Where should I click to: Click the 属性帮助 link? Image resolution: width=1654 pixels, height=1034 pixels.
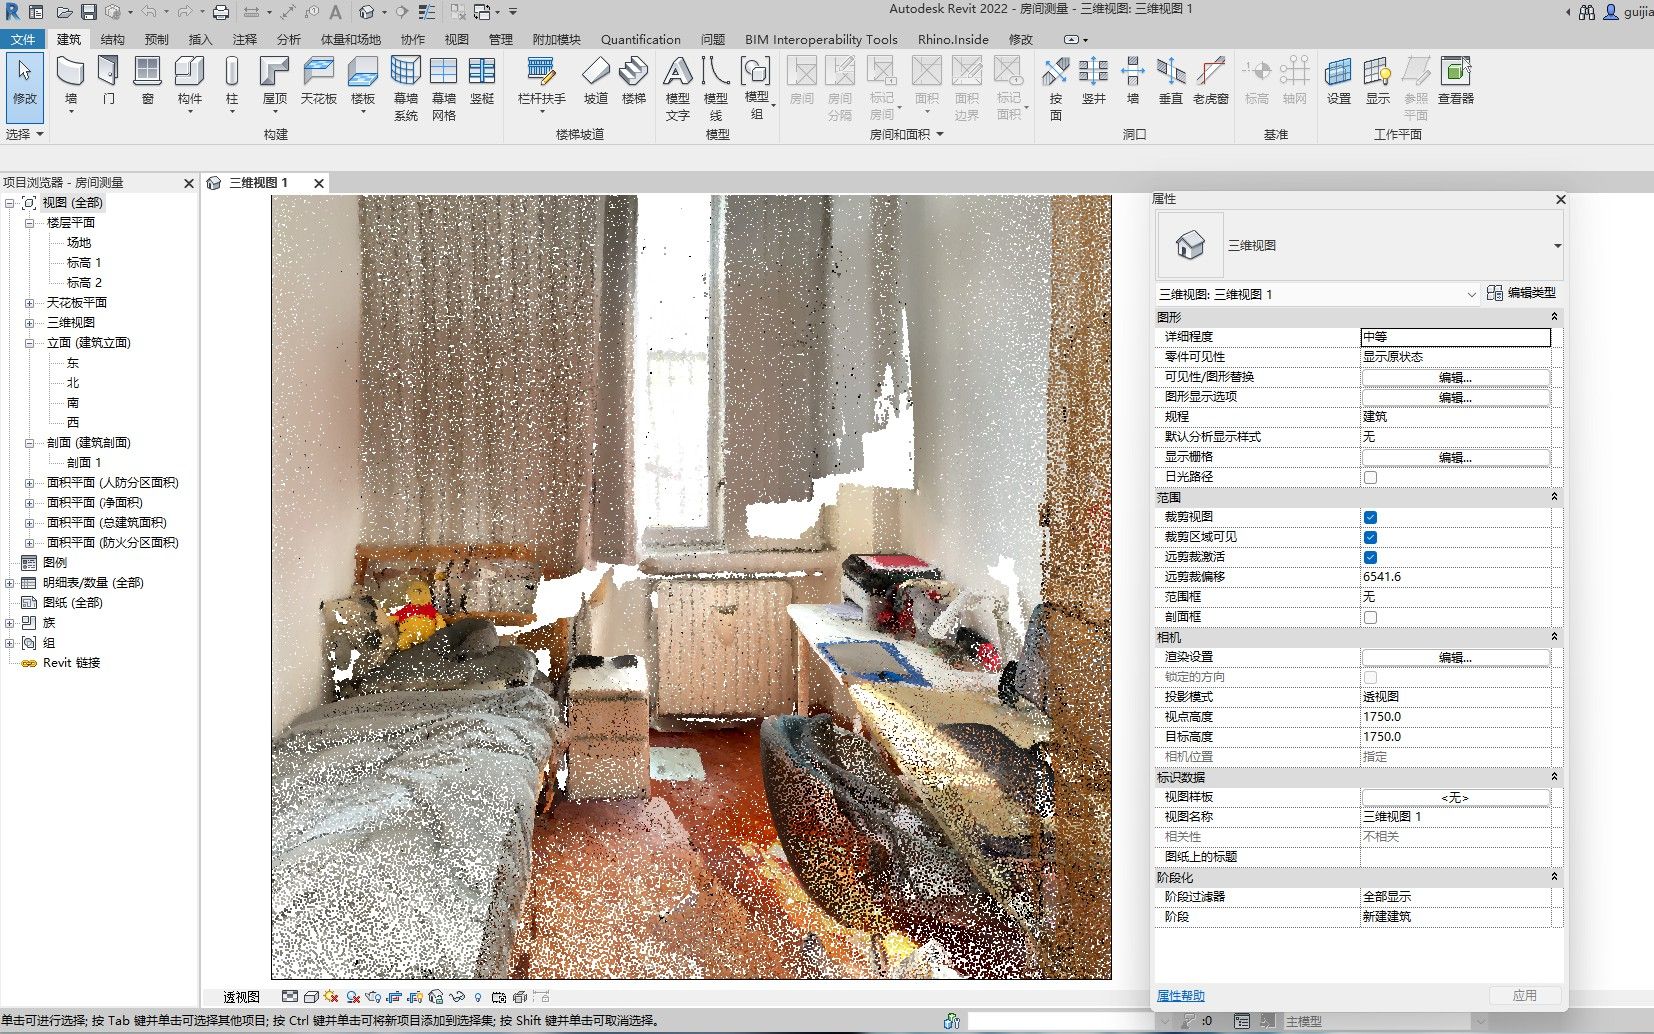tap(1180, 995)
